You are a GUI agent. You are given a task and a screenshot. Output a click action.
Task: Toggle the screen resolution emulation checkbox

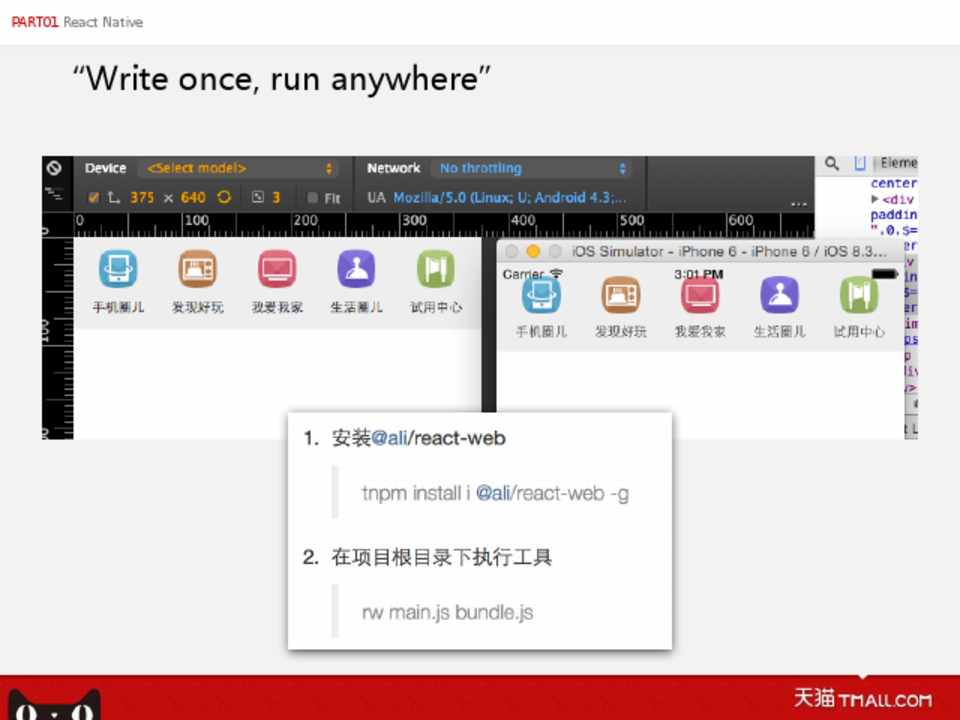tap(93, 198)
